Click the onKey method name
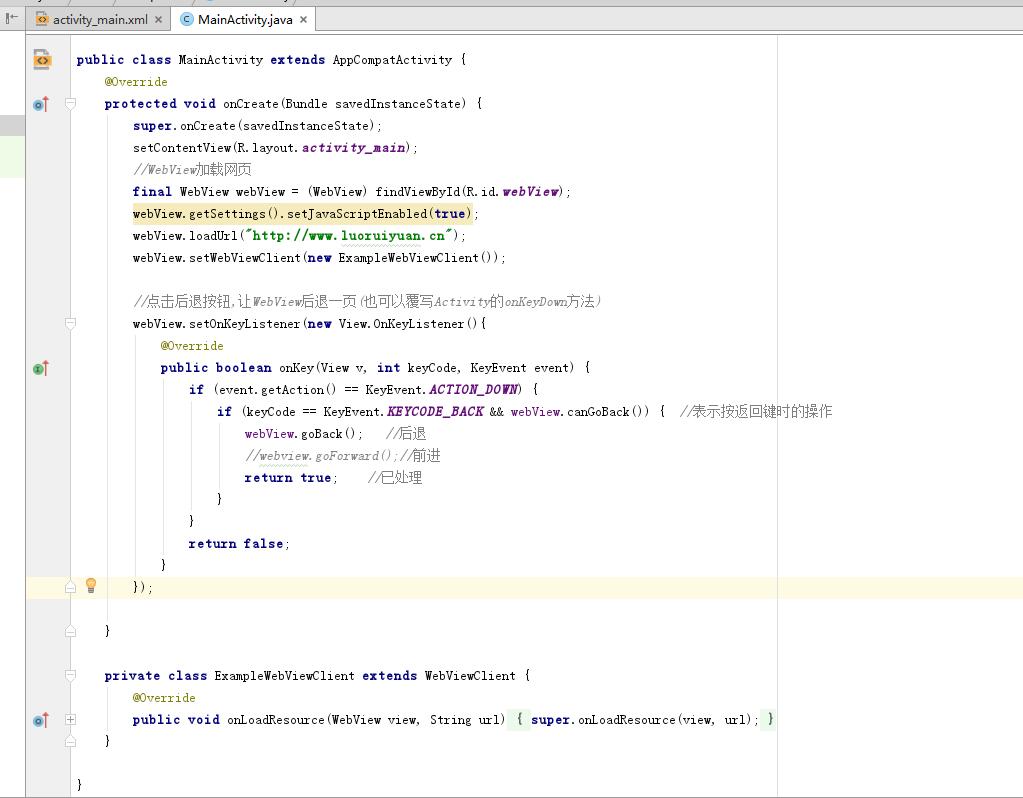The image size is (1023, 798). point(296,368)
